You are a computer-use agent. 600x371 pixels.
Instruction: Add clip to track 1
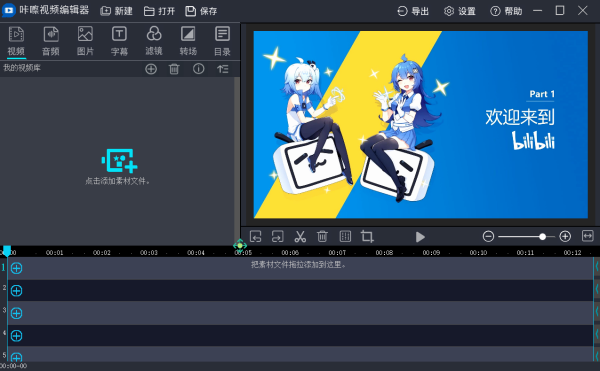[16, 268]
